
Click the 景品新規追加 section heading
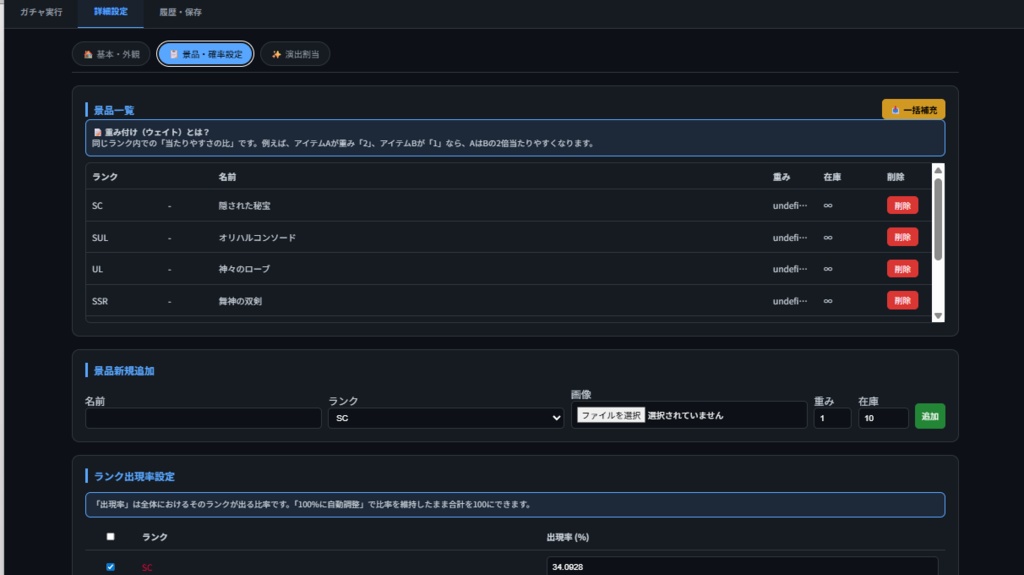click(124, 370)
